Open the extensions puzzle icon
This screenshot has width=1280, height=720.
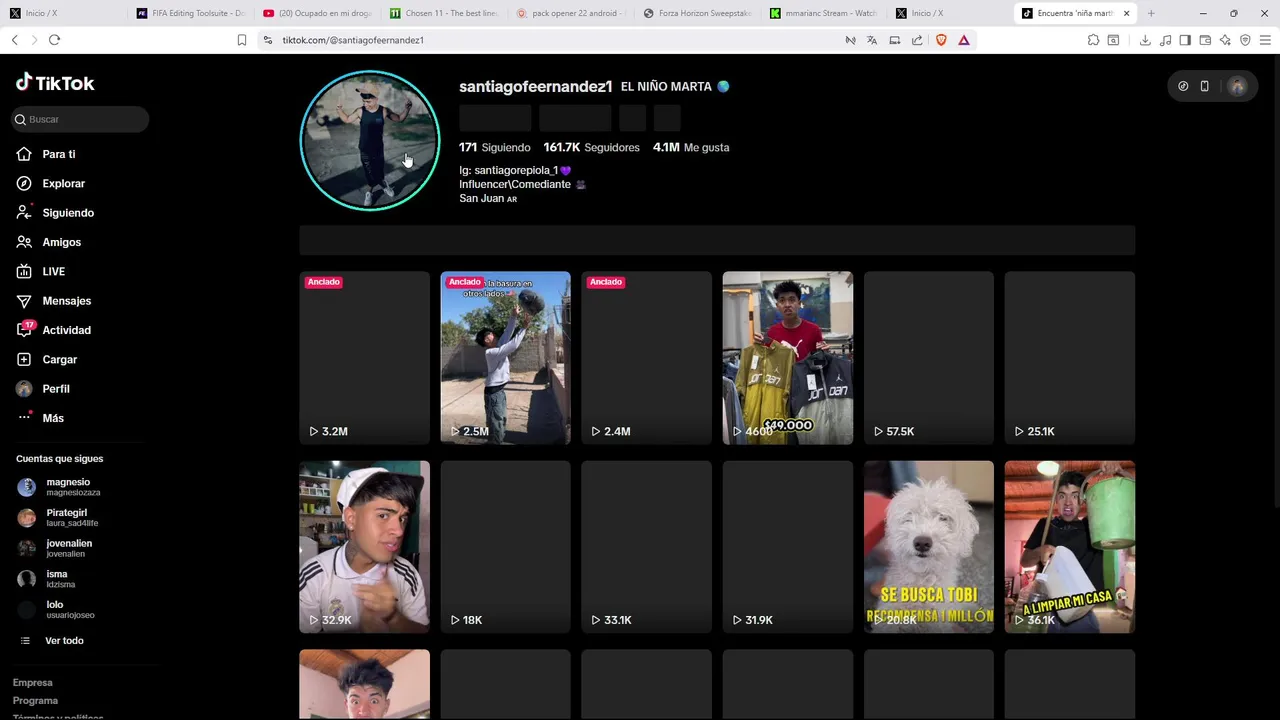[x=1093, y=40]
